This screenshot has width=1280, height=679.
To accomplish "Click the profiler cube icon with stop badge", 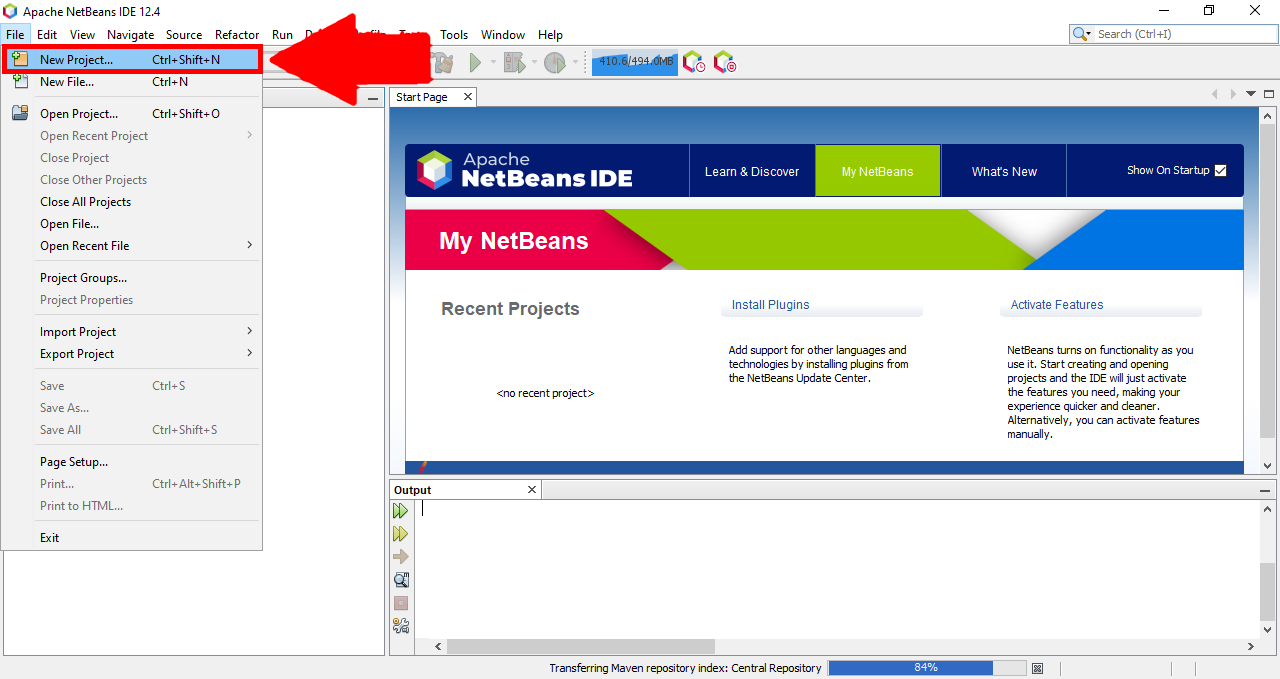I will pyautogui.click(x=725, y=62).
